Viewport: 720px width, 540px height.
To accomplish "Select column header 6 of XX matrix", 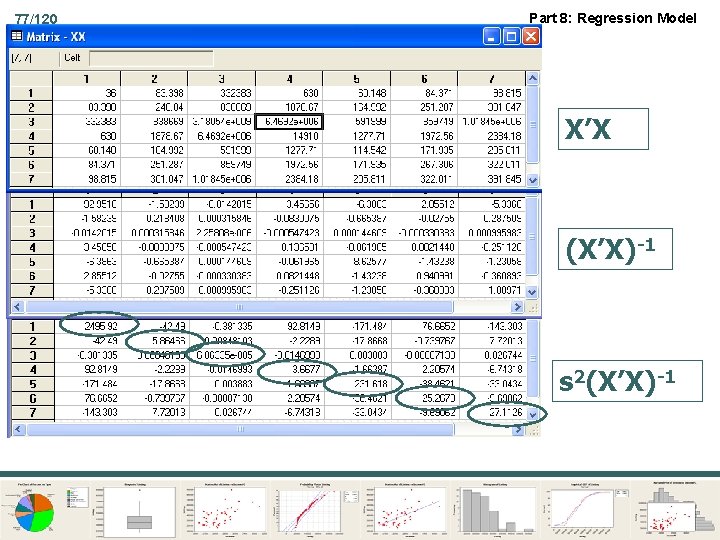I will (424, 79).
